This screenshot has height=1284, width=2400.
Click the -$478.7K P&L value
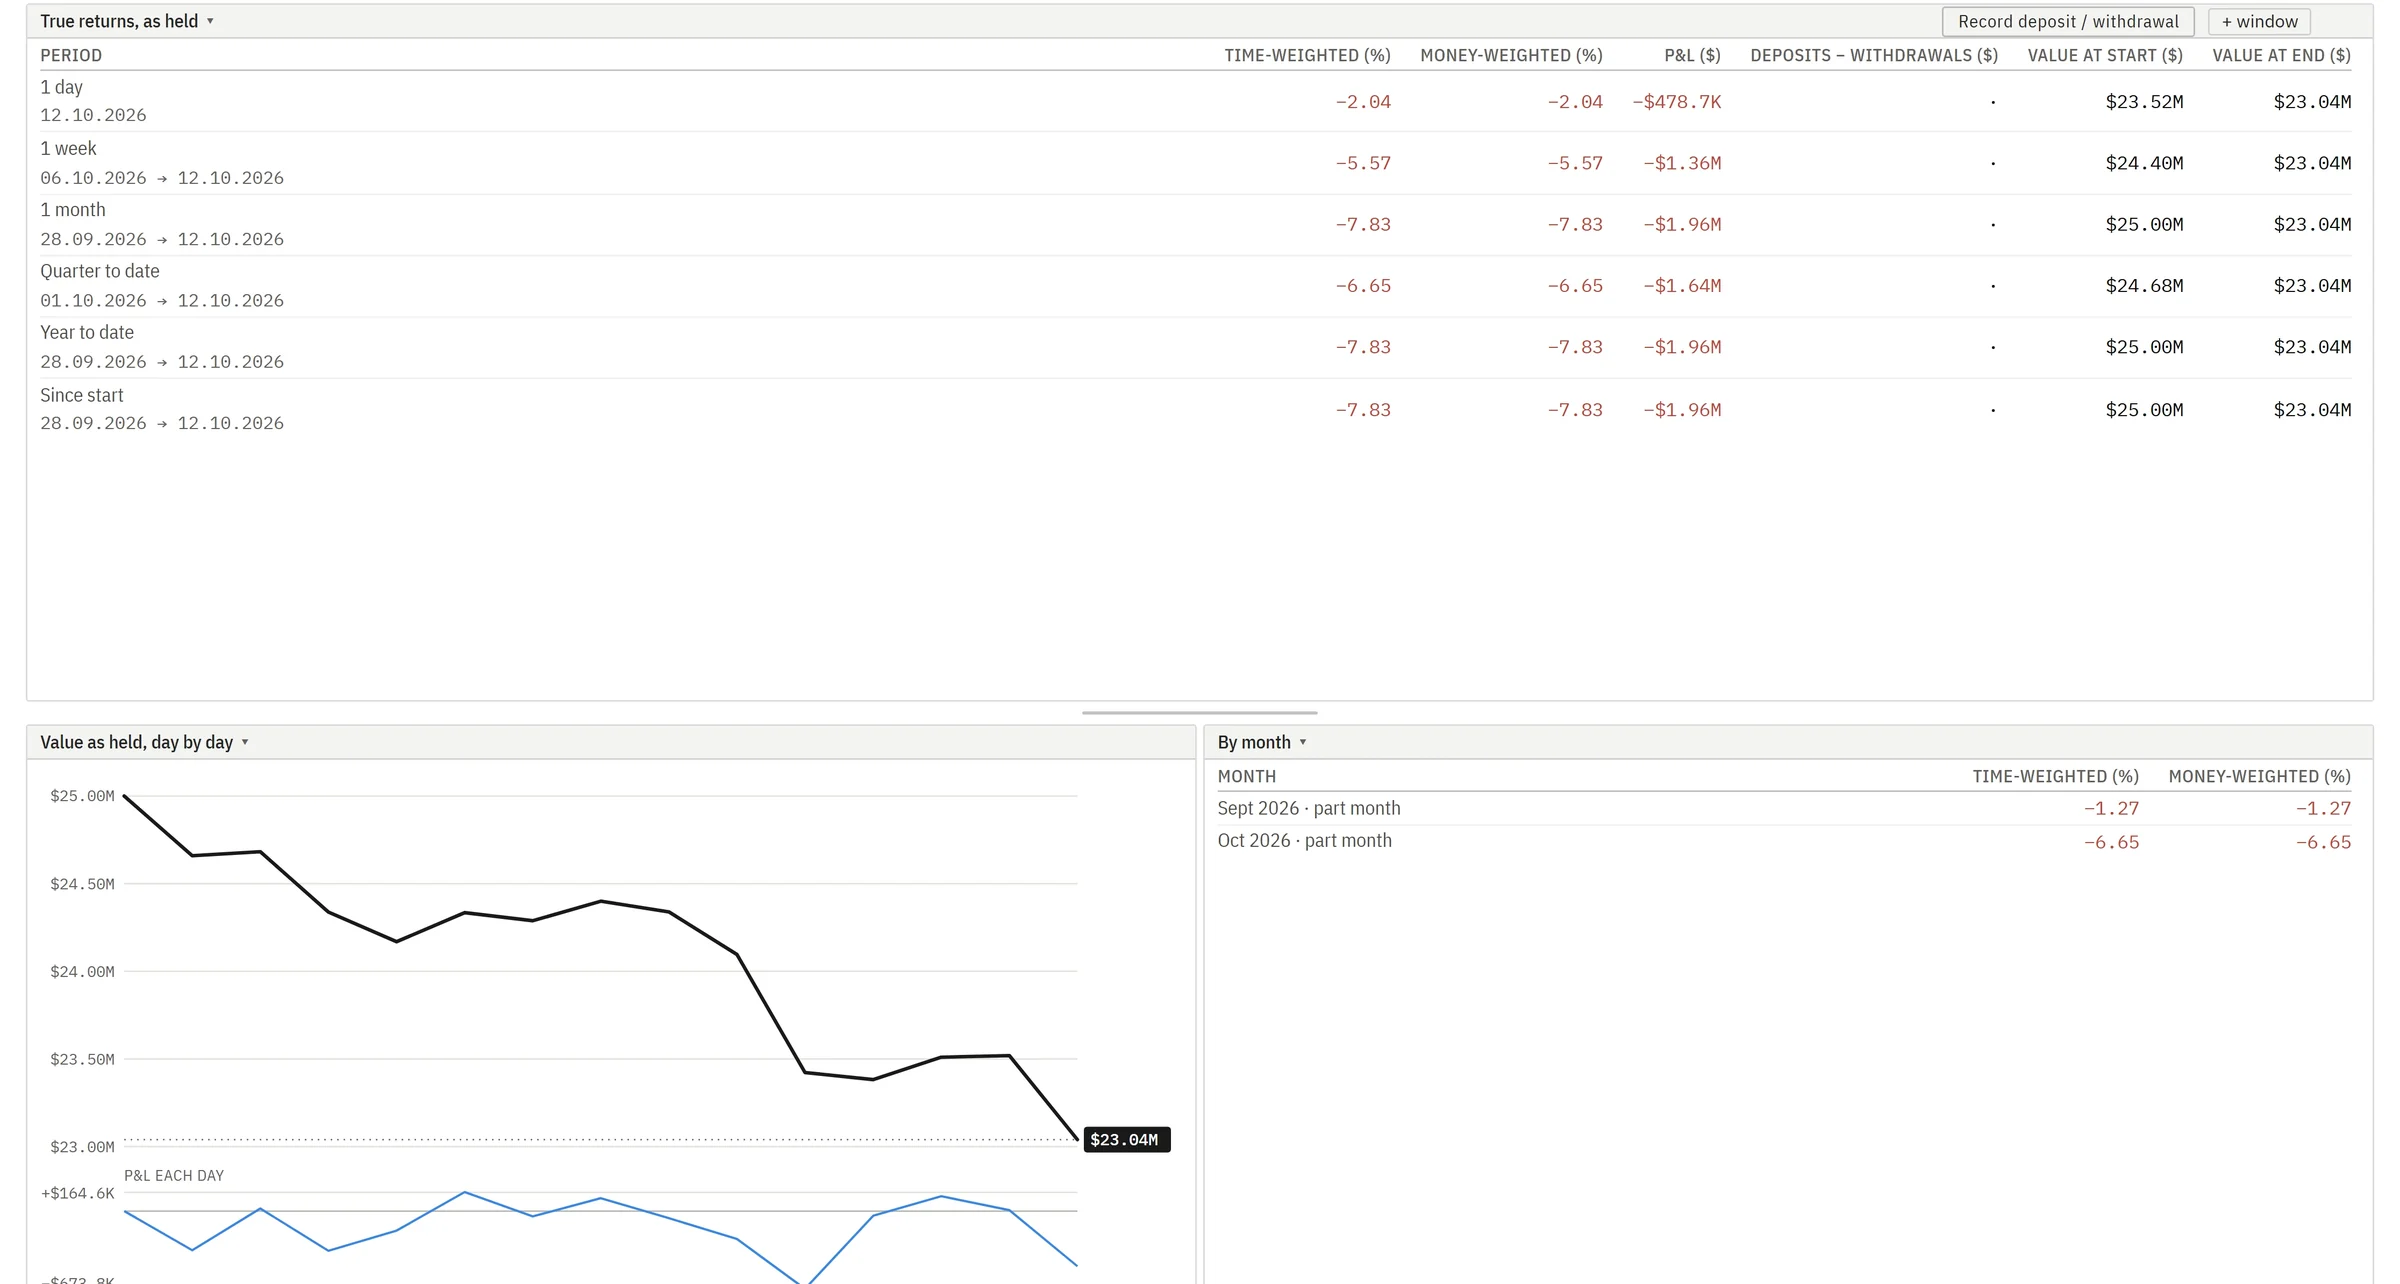point(1676,102)
